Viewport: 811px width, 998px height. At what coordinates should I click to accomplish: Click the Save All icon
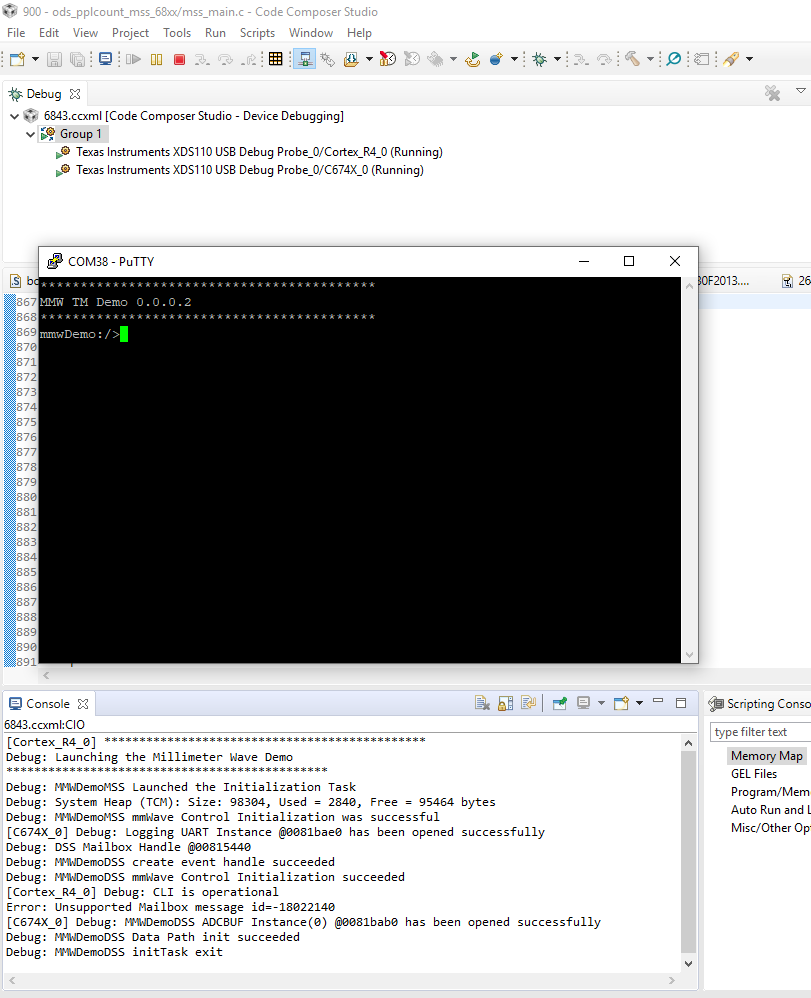[x=78, y=59]
